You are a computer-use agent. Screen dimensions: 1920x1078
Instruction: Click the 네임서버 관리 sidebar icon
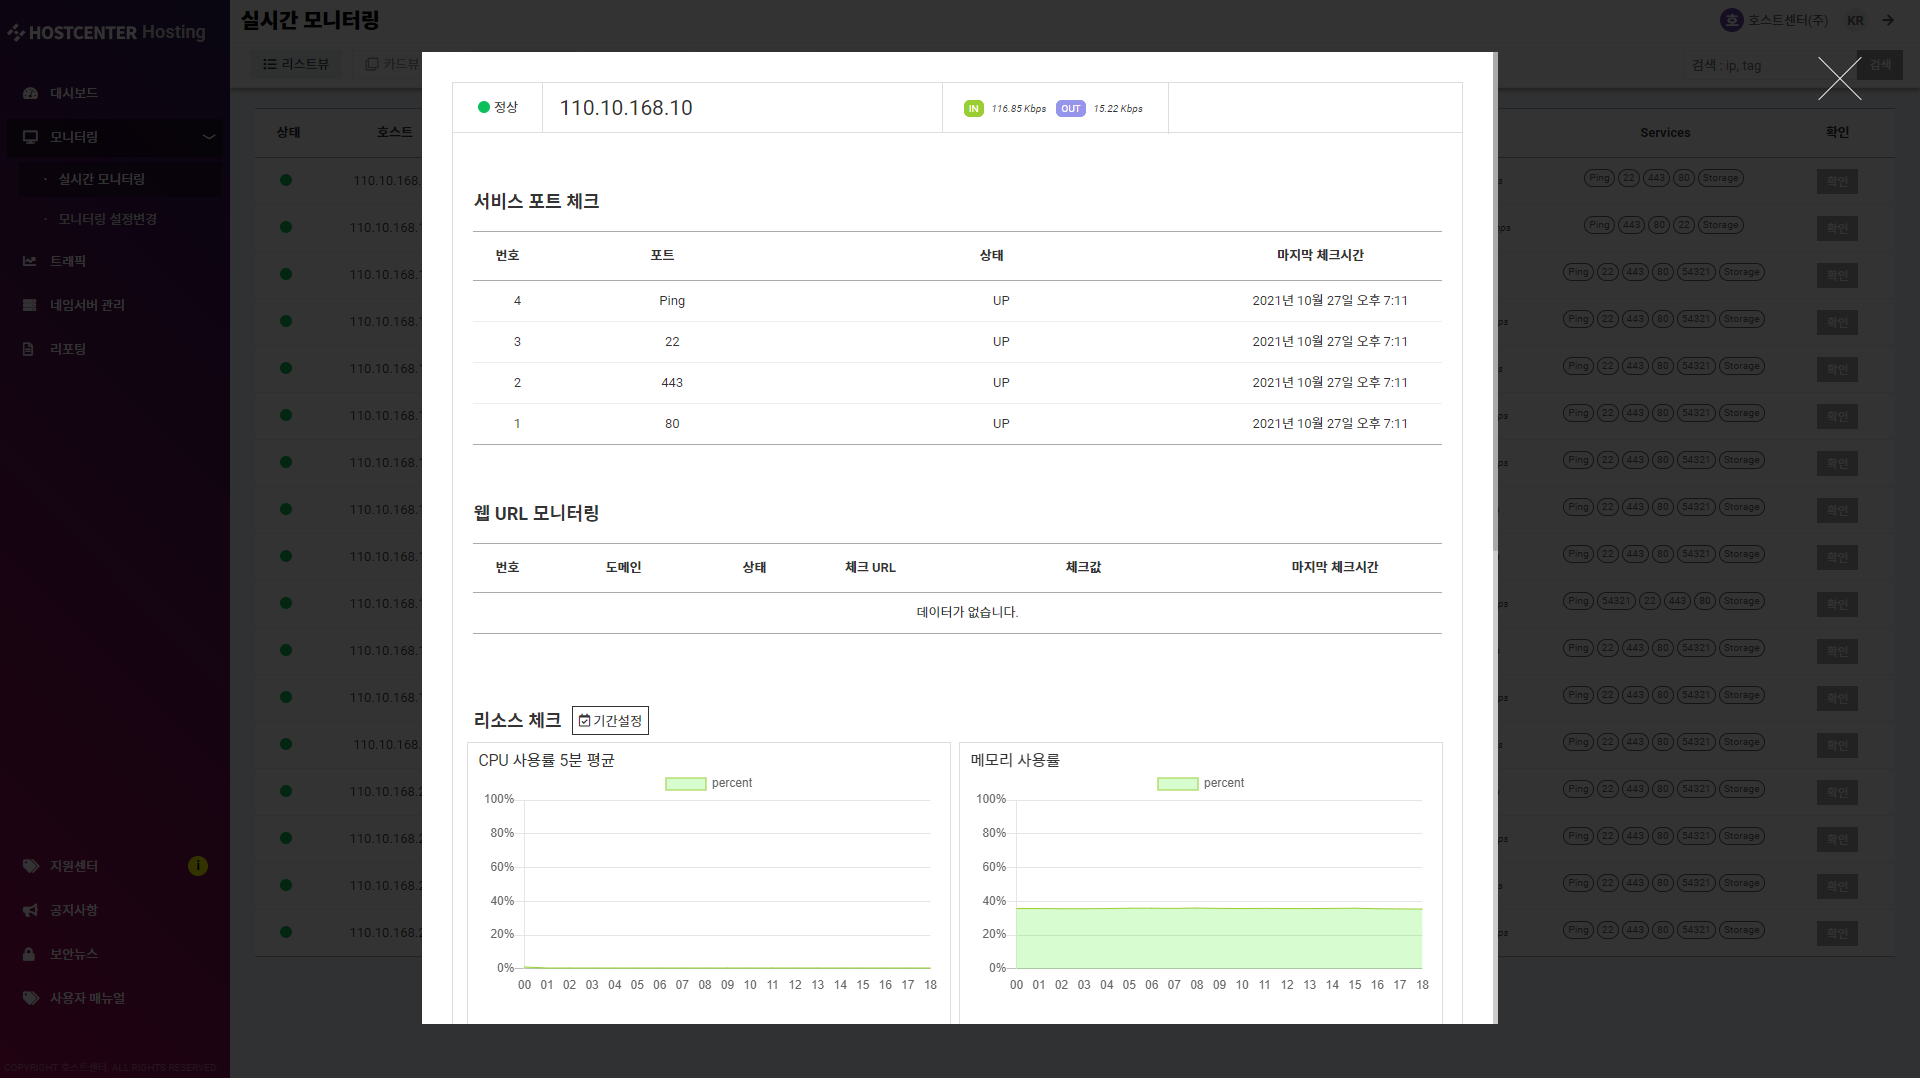point(30,305)
